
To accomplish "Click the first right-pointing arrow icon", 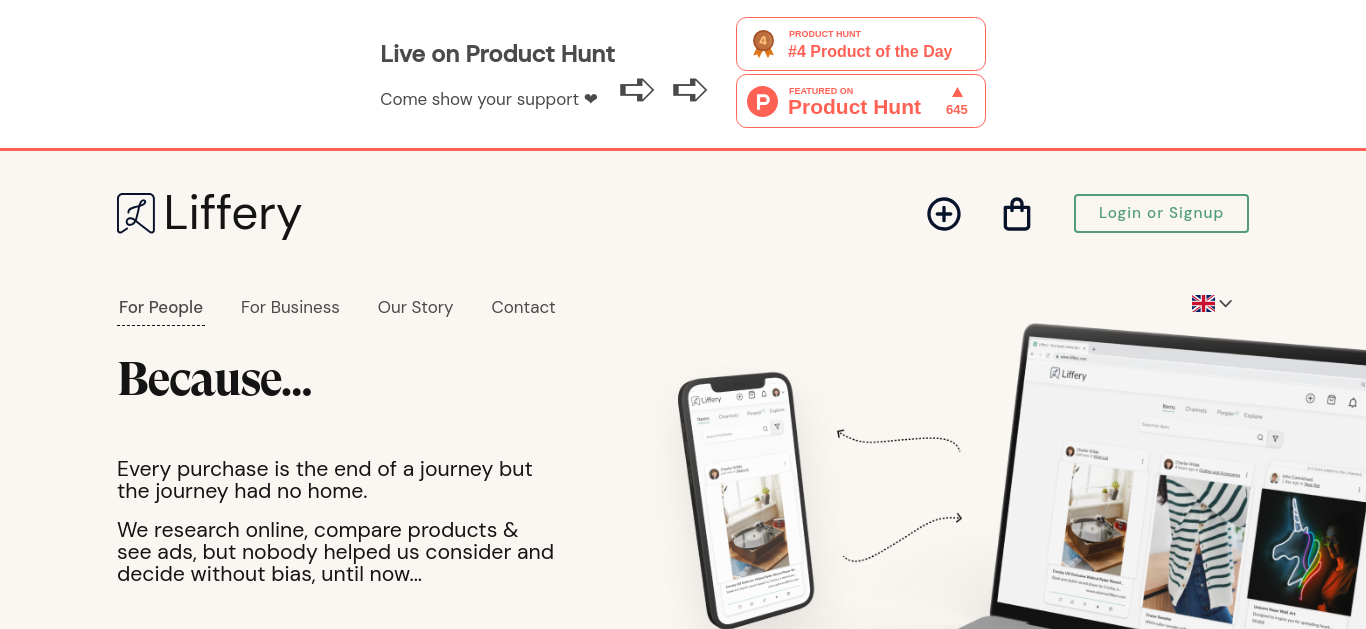I will [x=637, y=90].
